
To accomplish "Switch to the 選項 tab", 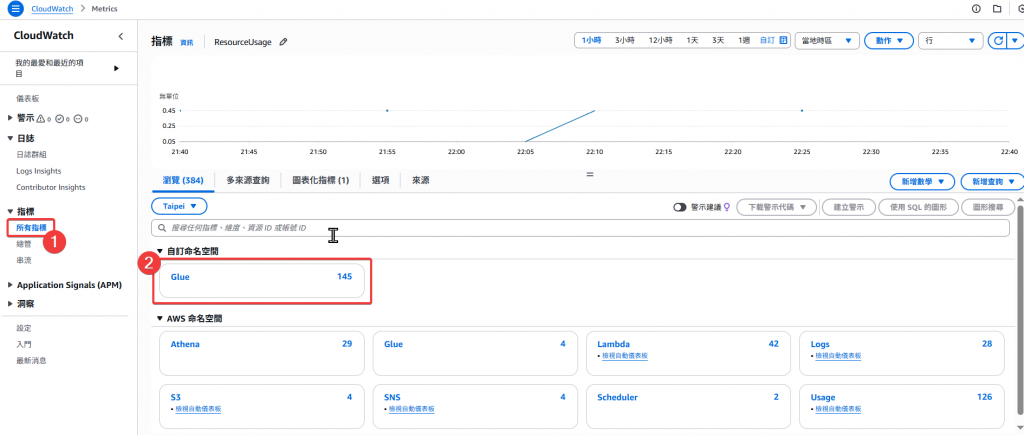I will click(381, 180).
